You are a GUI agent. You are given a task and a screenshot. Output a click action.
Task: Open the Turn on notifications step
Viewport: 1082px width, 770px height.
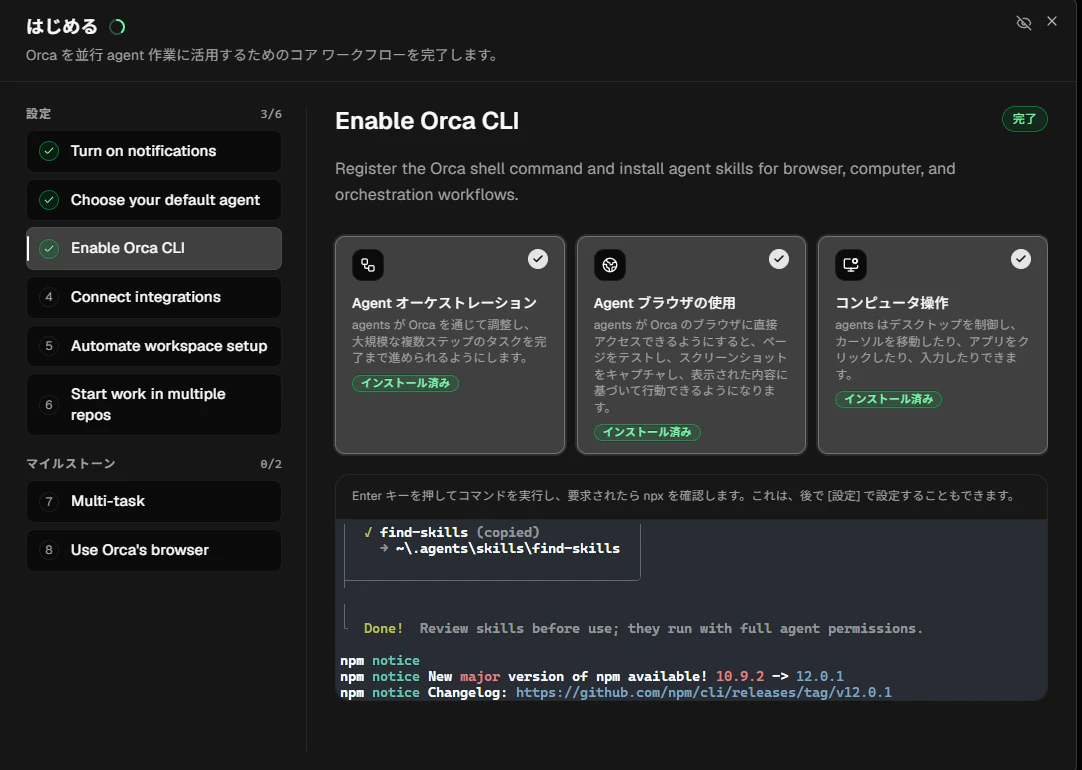[x=154, y=151]
